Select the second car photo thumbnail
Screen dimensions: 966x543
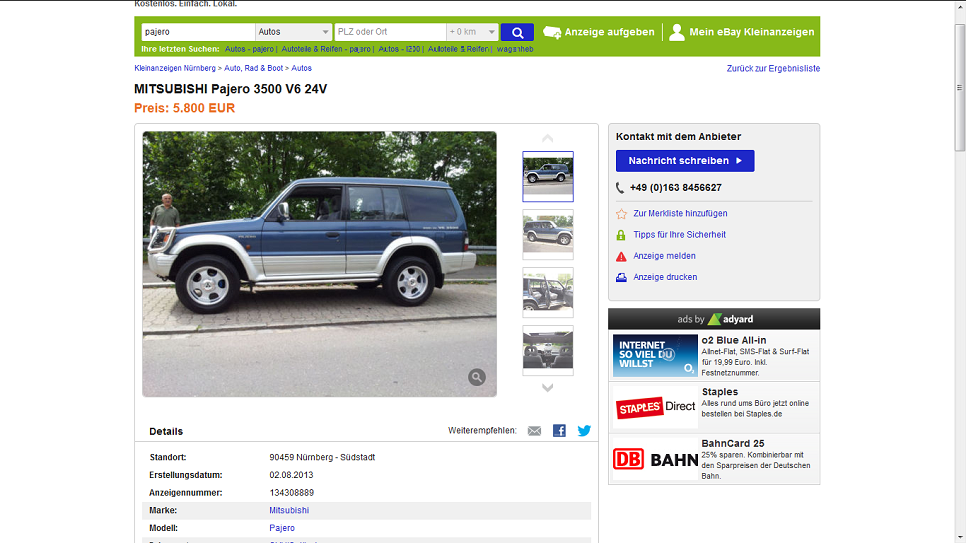548,234
